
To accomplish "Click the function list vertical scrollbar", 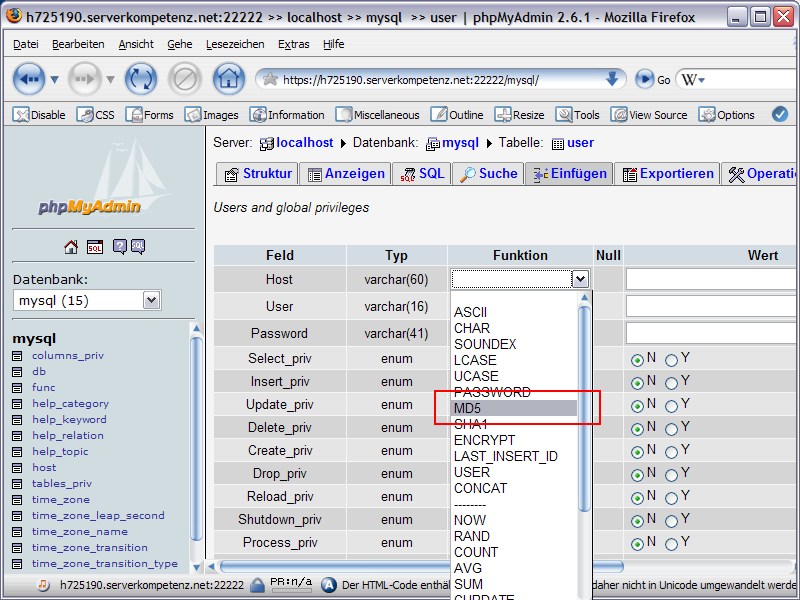I will point(585,408).
